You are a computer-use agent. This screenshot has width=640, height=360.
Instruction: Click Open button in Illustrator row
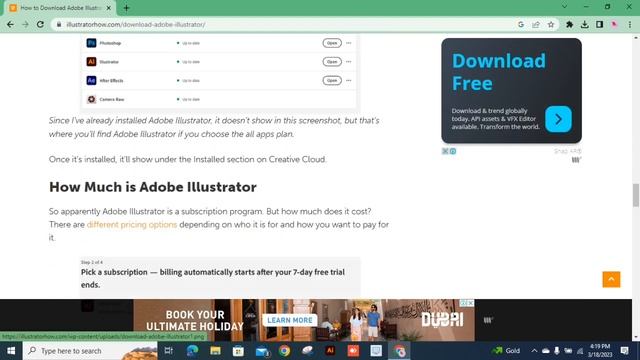tap(332, 62)
